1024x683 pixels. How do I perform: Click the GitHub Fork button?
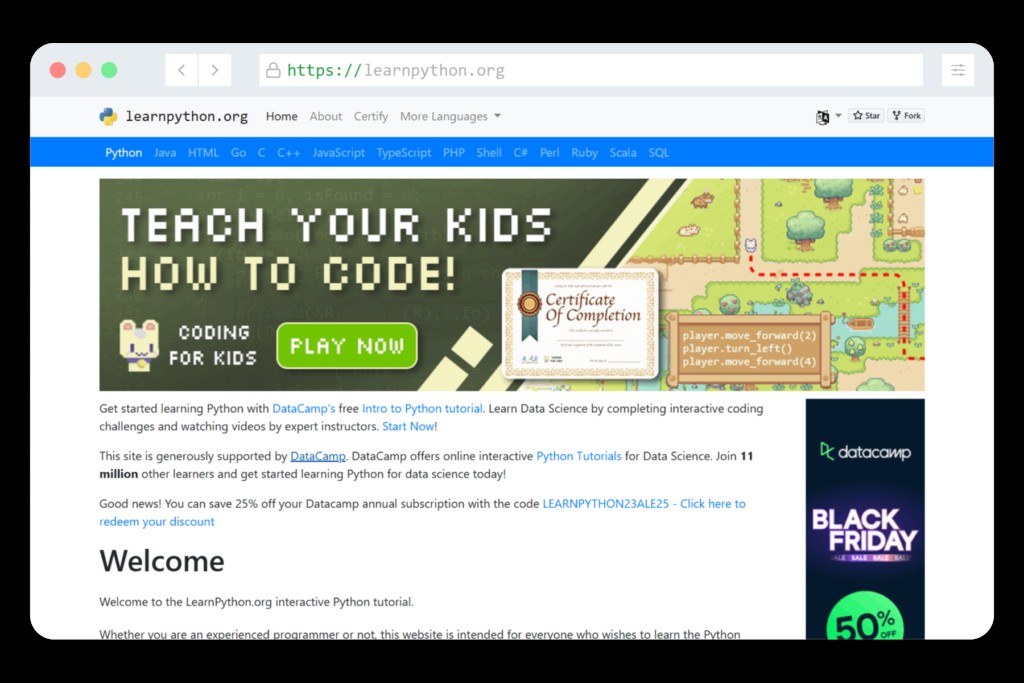[906, 116]
